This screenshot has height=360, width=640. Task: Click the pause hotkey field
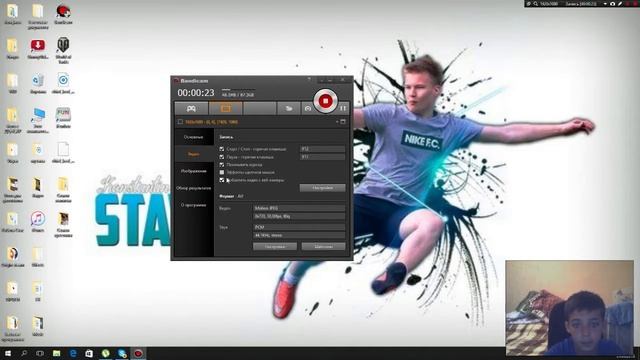tap(322, 157)
